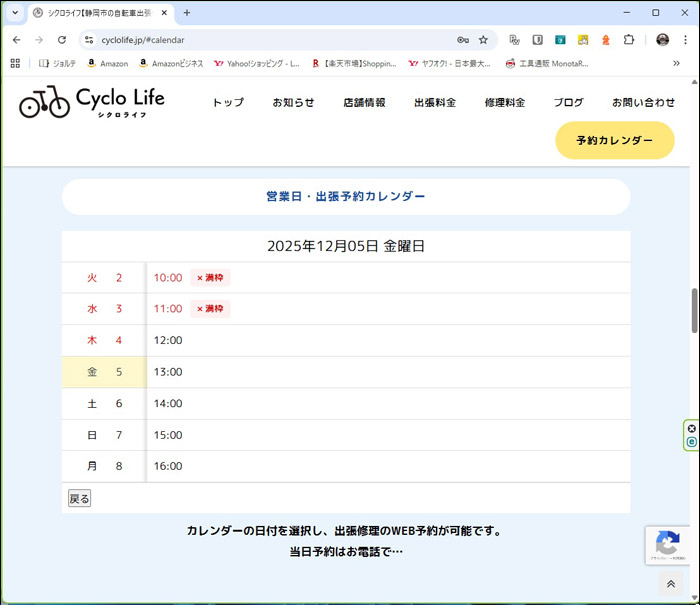Bookmark this page with the star icon
This screenshot has height=605, width=700.
click(483, 40)
